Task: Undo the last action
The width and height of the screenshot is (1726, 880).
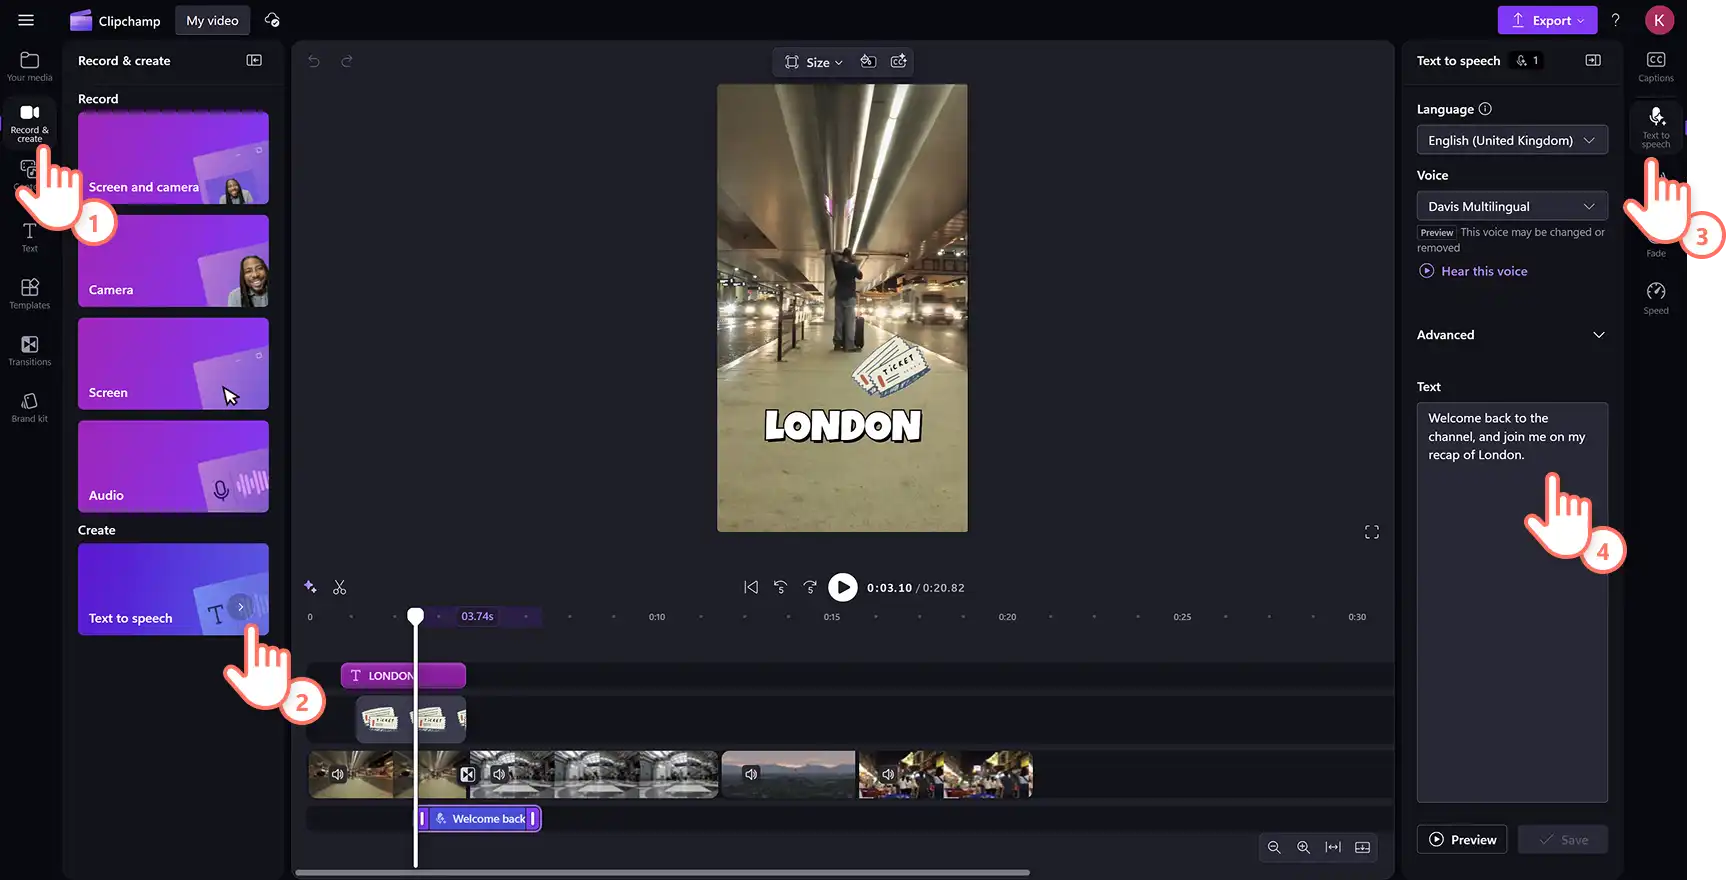Action: [314, 61]
